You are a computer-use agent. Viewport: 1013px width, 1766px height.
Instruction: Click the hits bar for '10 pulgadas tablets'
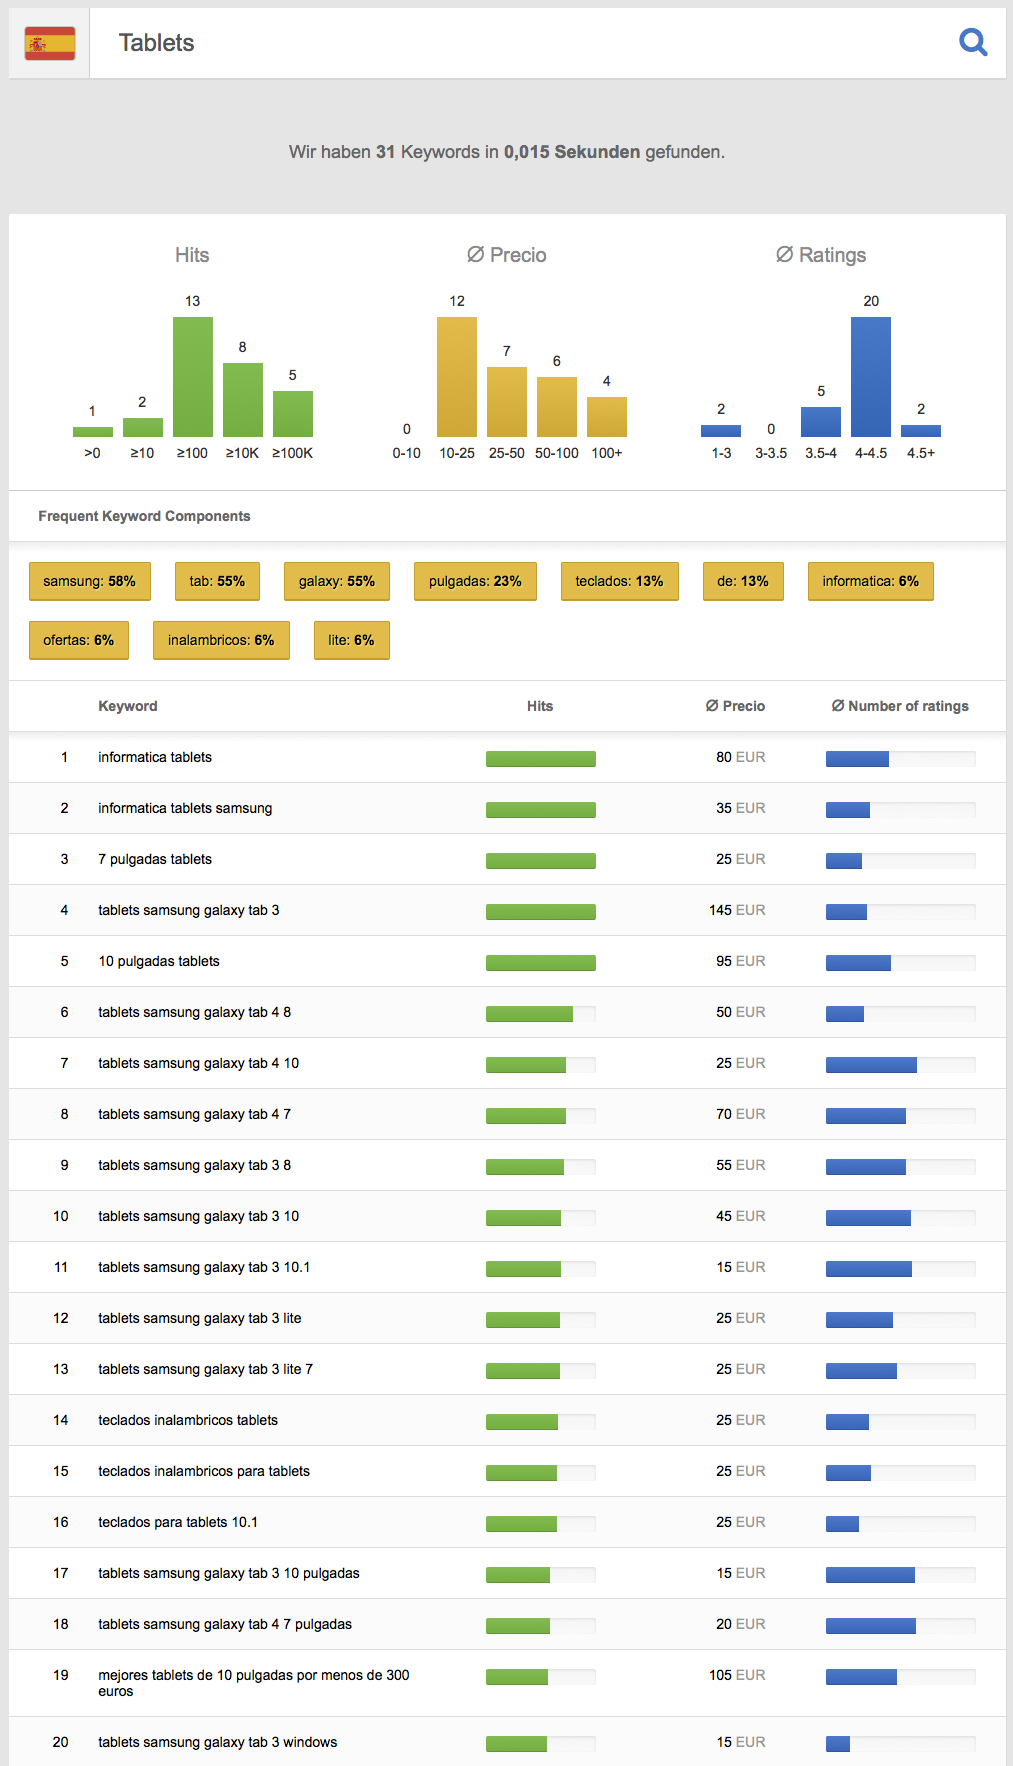[540, 962]
